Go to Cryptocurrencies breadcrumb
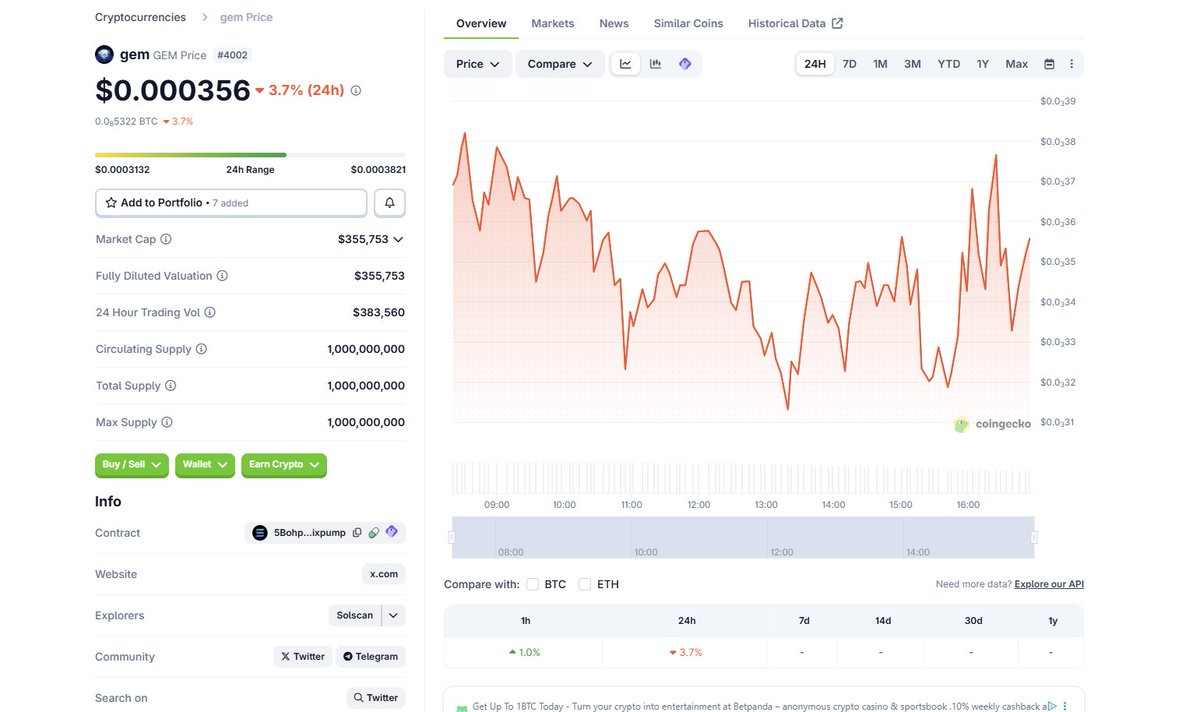The image size is (1200, 712). [140, 17]
